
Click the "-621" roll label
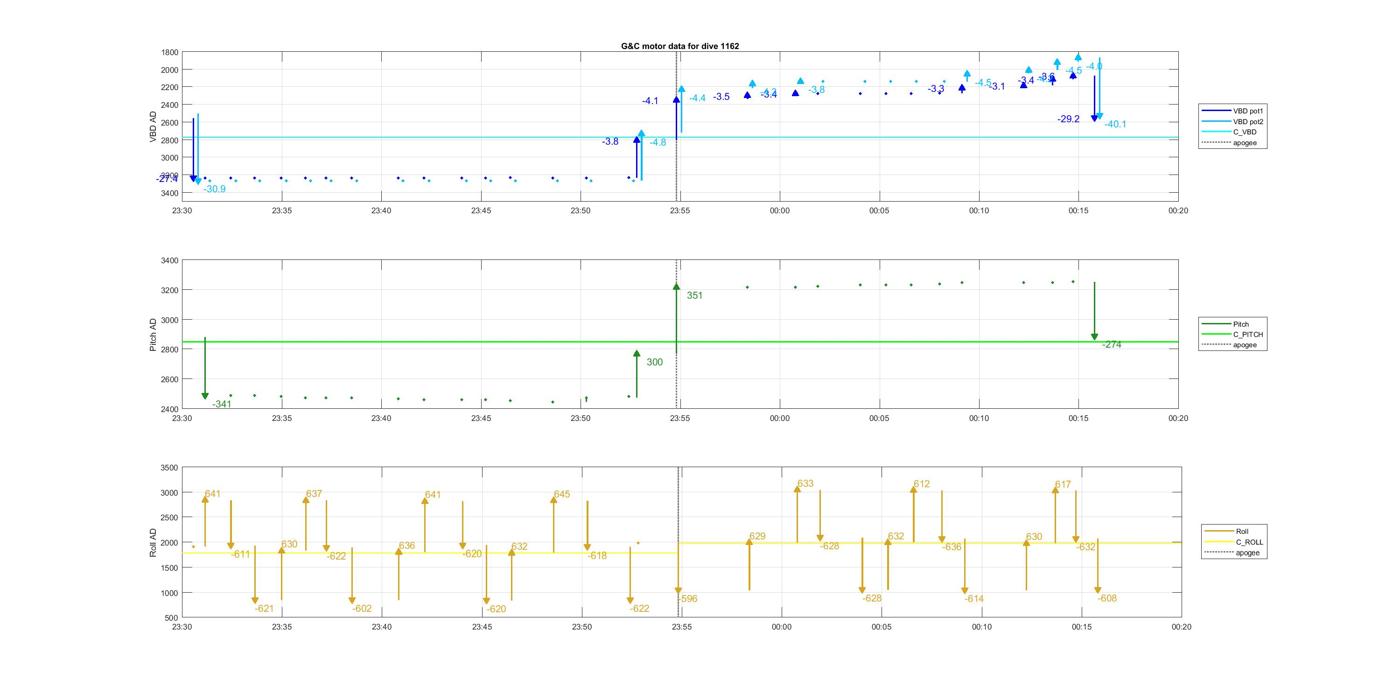264,609
